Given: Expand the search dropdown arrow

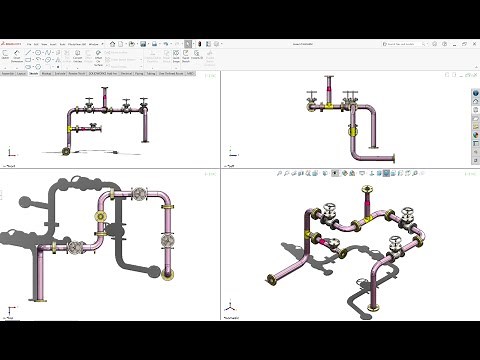Looking at the screenshot, I should (427, 44).
